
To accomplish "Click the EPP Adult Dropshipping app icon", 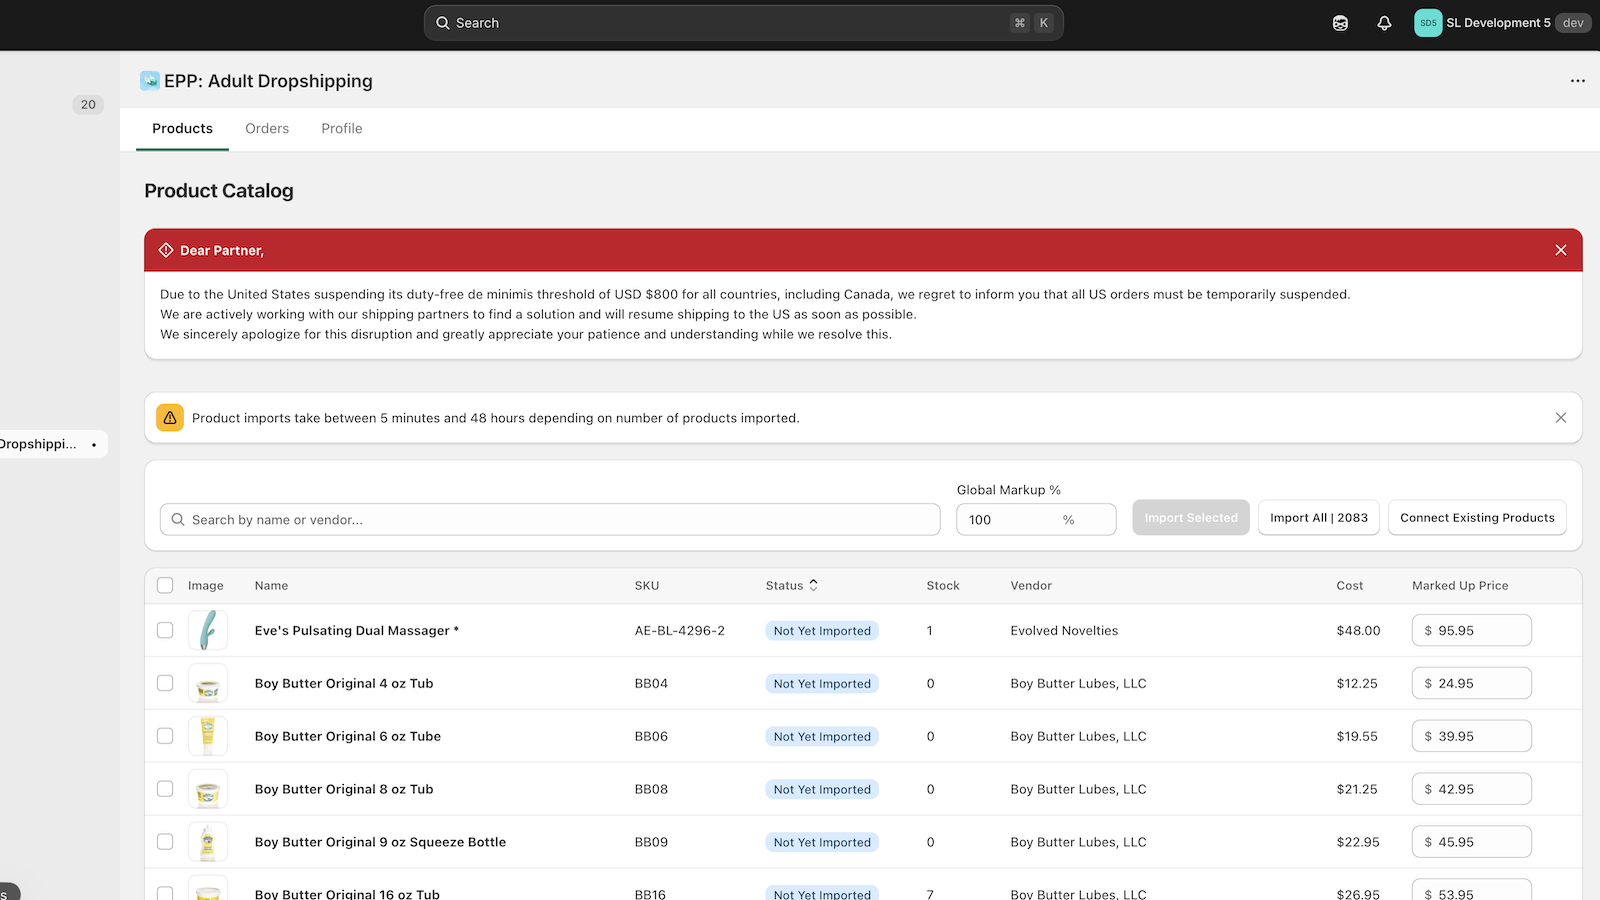I will pyautogui.click(x=150, y=81).
